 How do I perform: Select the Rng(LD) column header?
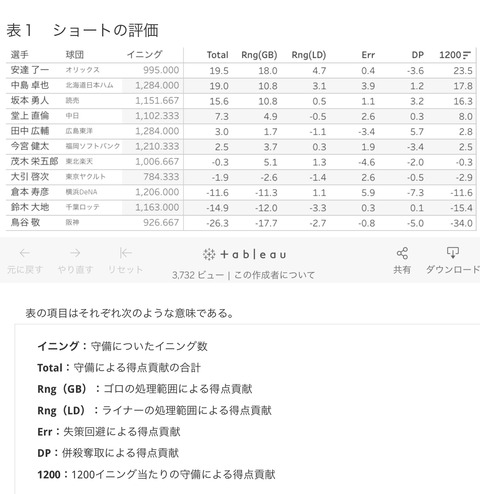(308, 55)
